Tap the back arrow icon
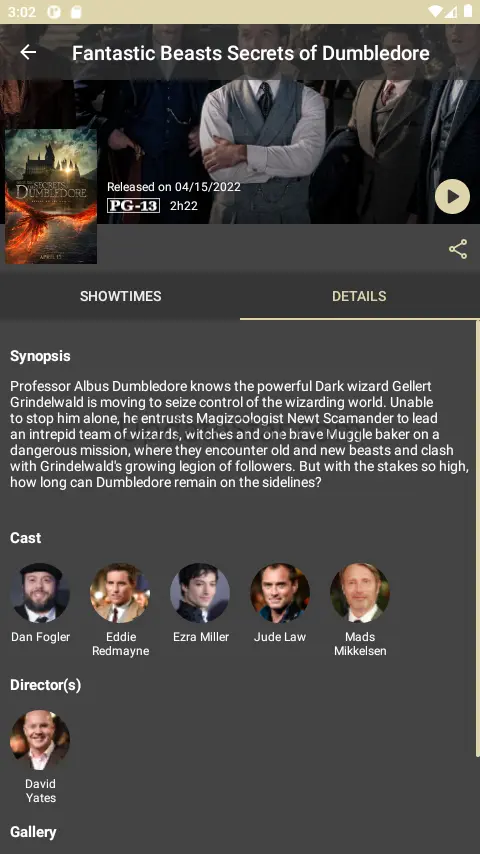Viewport: 480px width, 854px height. click(28, 52)
